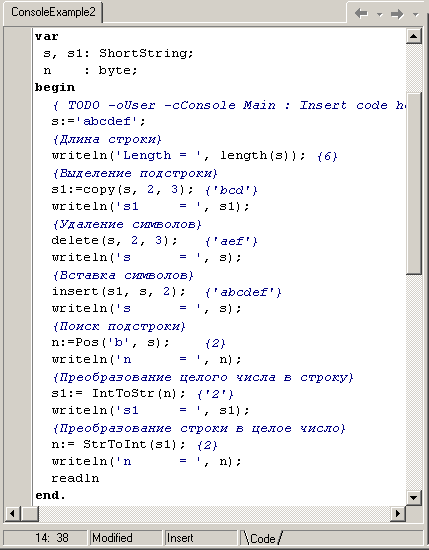This screenshot has width=429, height=550.
Task: Click the horizontal scrollbar right arrow
Action: pos(398,514)
